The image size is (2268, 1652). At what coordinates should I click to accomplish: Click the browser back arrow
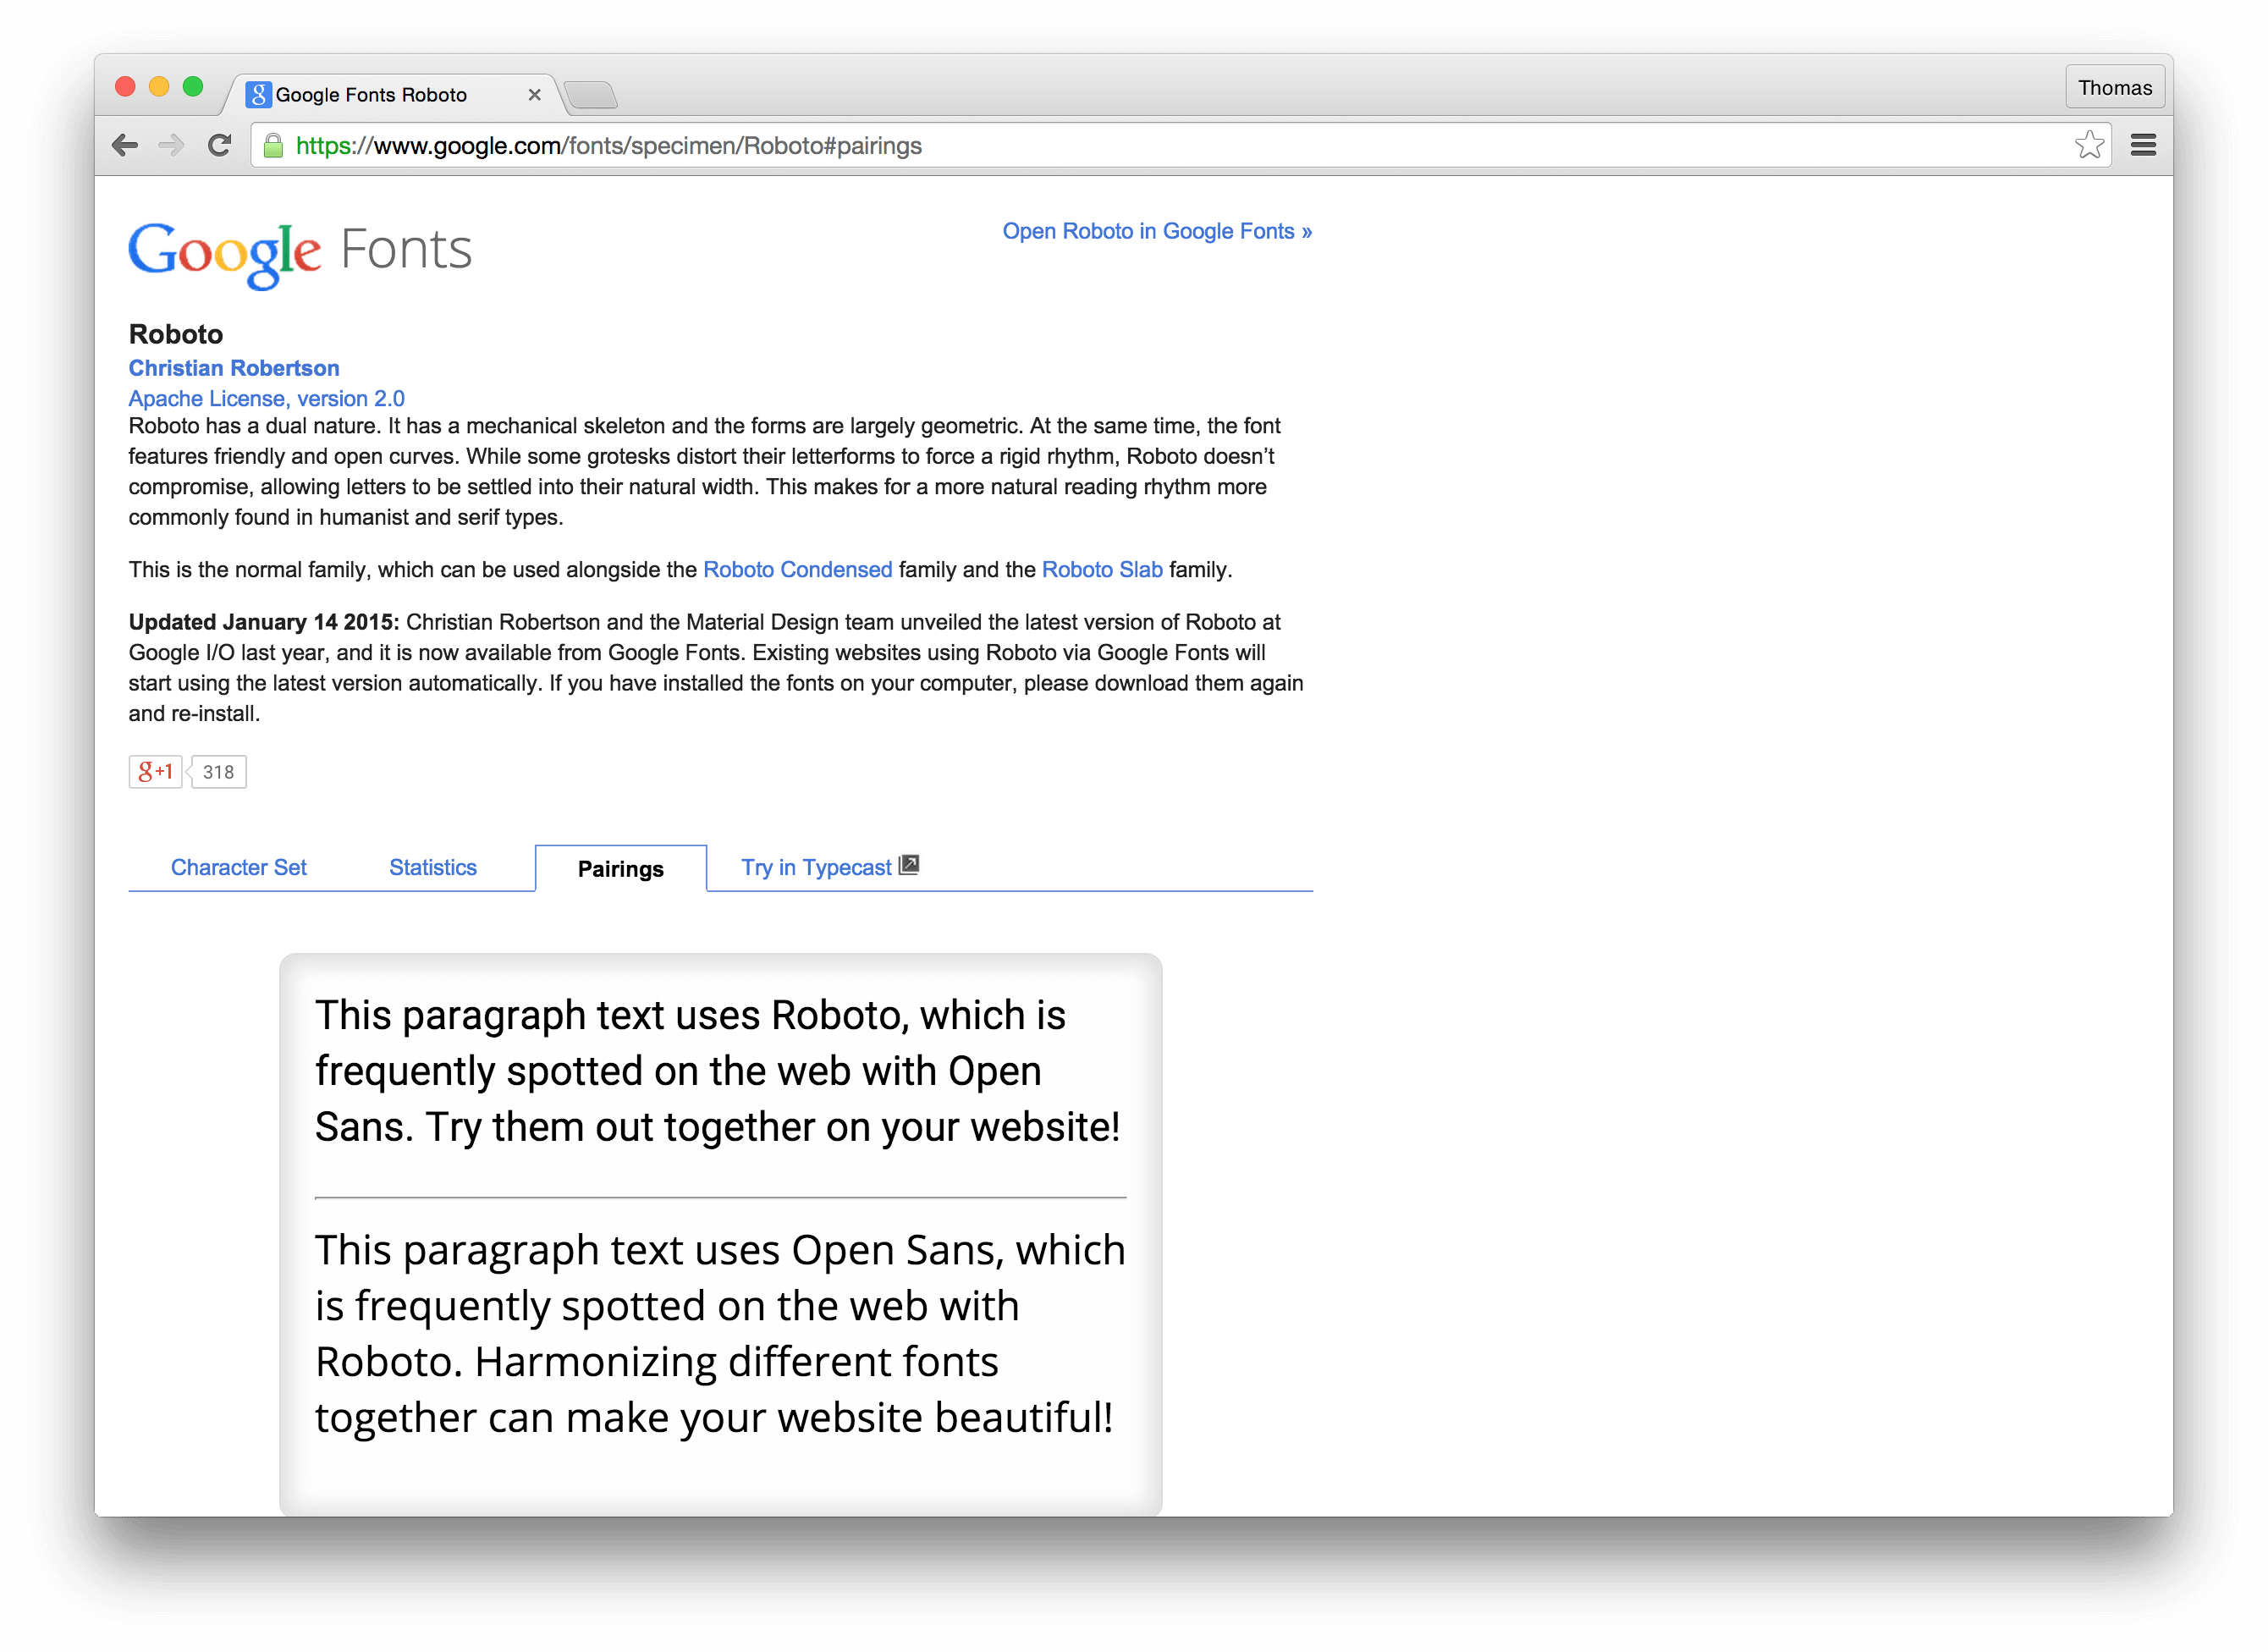[x=125, y=146]
